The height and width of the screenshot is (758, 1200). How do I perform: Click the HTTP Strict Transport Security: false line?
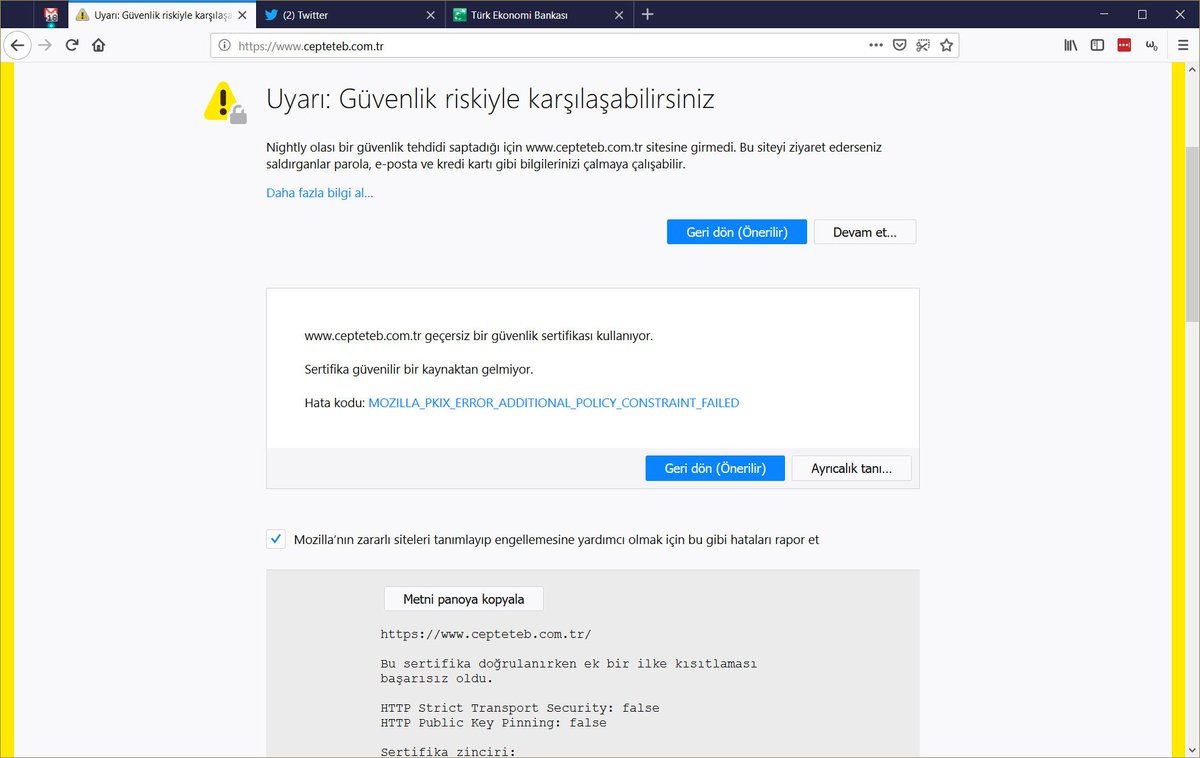pyautogui.click(x=520, y=708)
